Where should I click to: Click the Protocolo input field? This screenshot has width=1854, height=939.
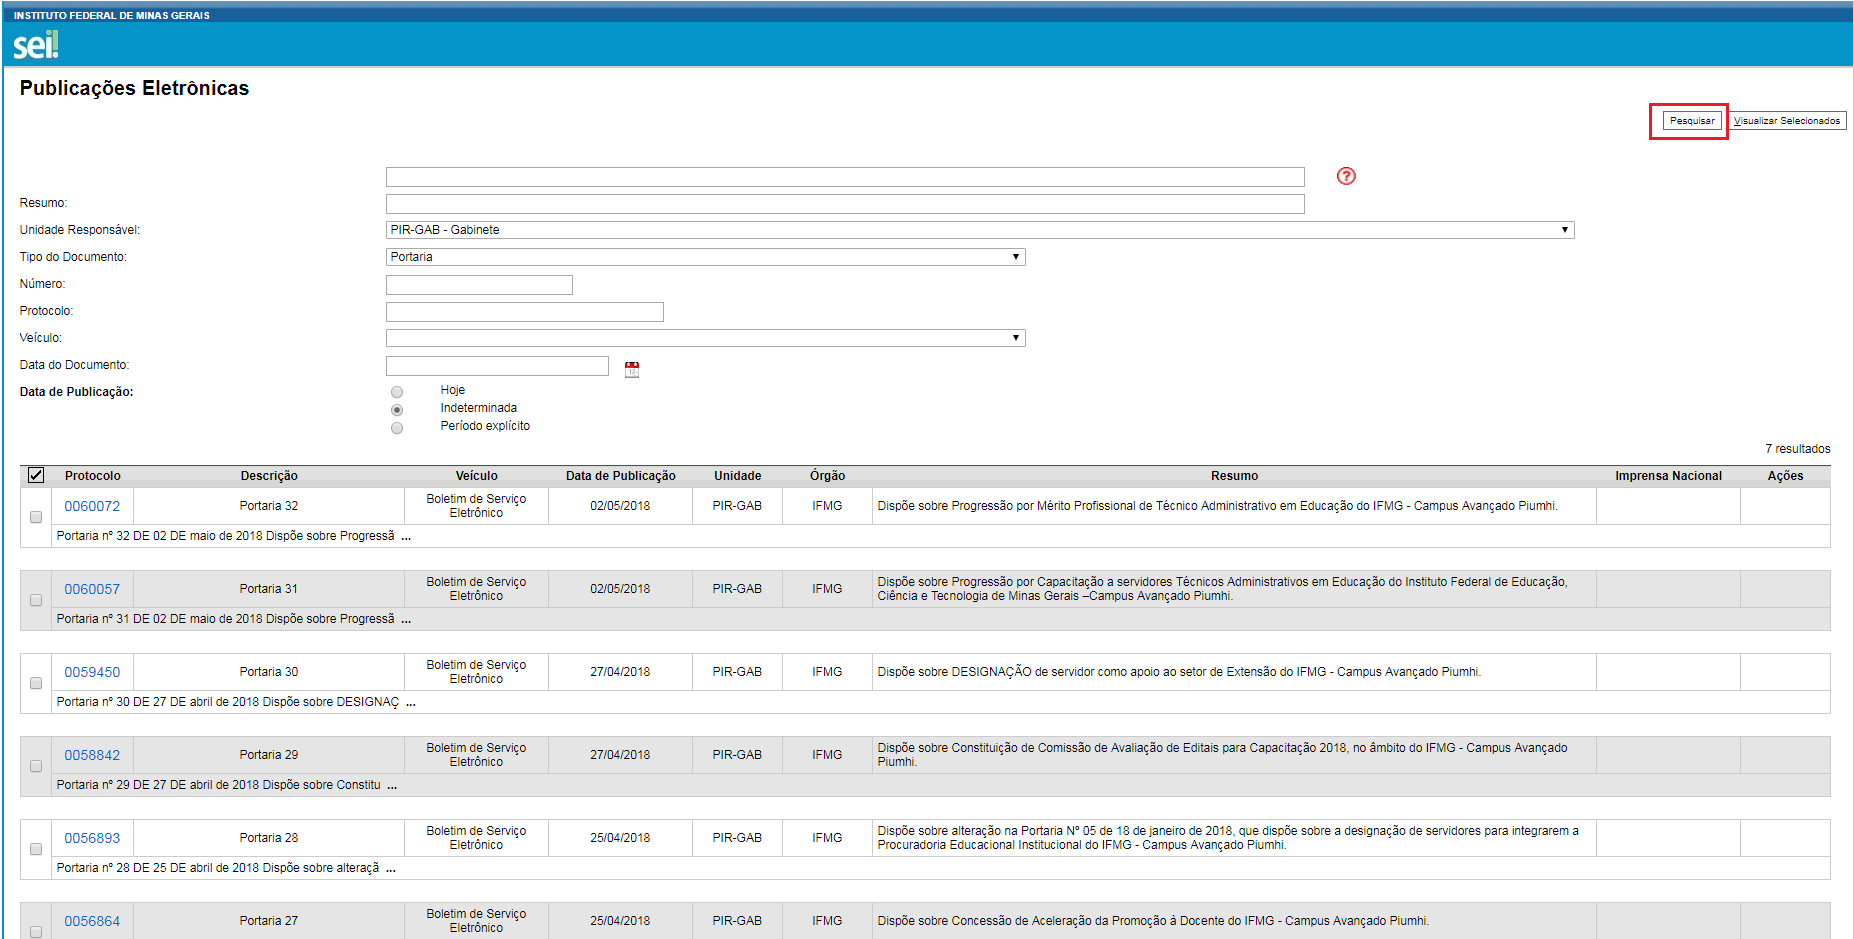[524, 312]
